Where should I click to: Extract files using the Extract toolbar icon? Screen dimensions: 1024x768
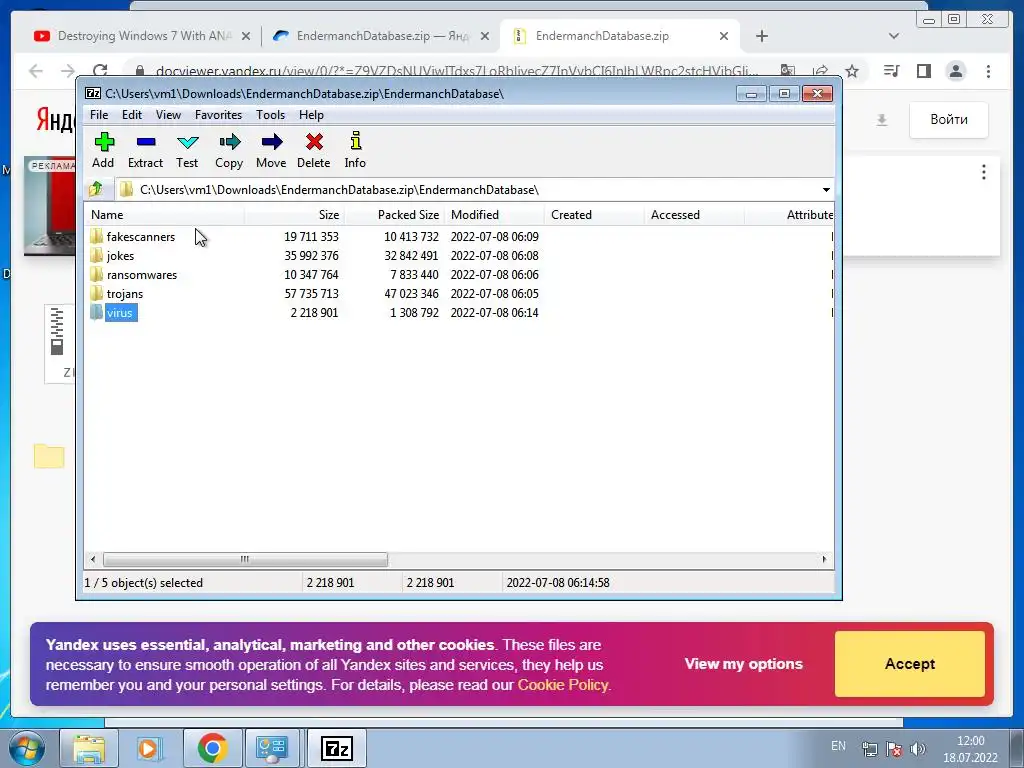click(145, 150)
